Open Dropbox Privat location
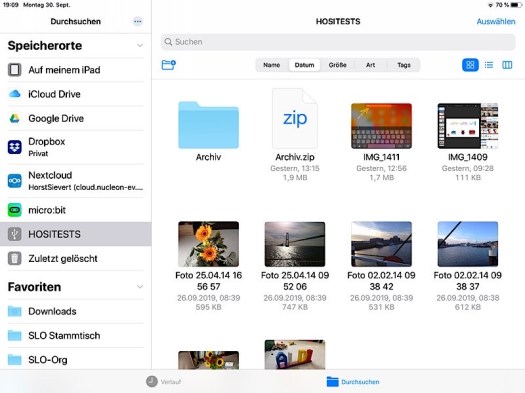Screen dimensions: 525x393 [76, 147]
